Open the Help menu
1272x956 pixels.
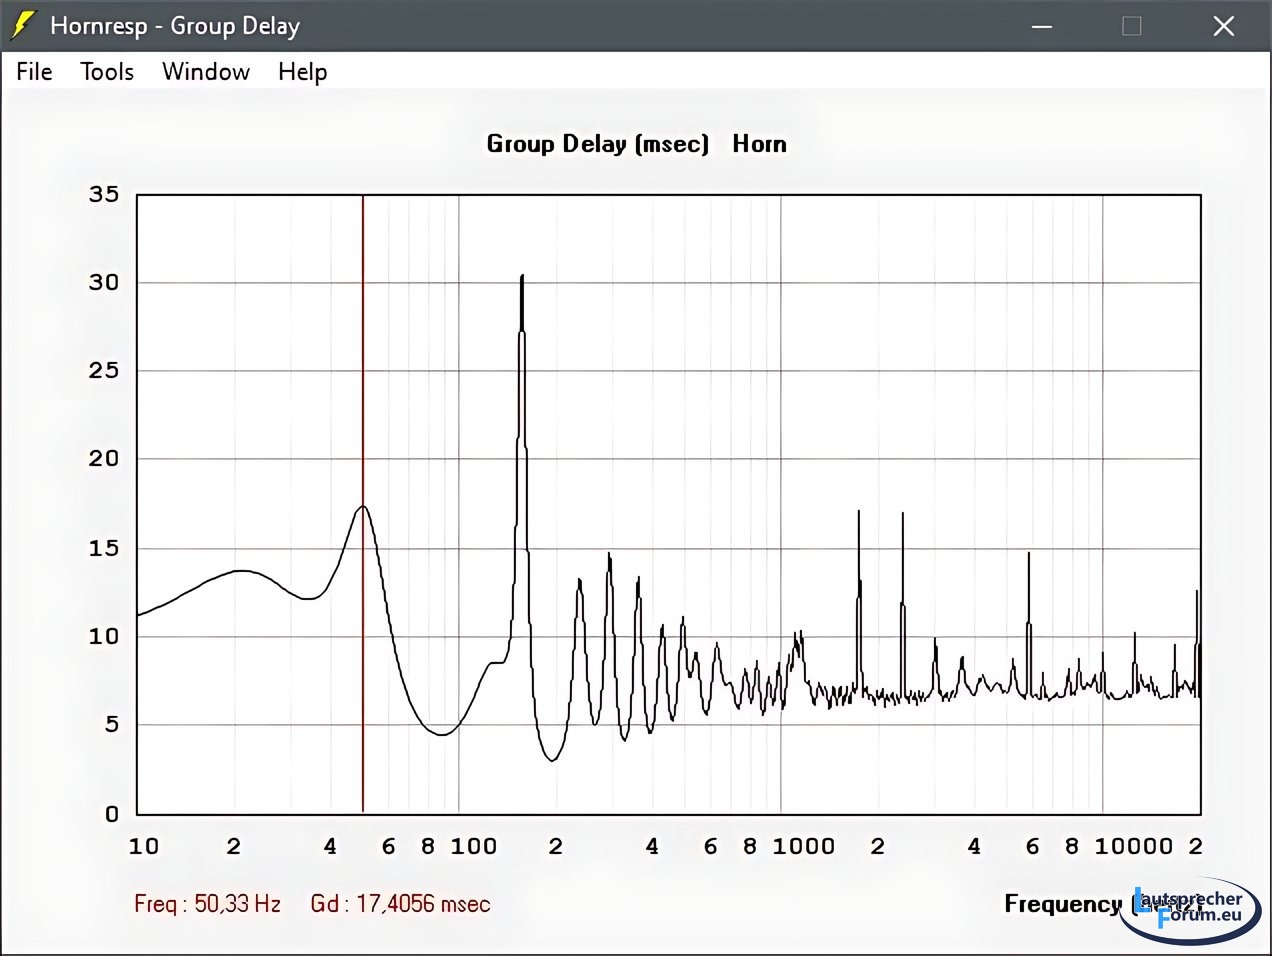[302, 72]
